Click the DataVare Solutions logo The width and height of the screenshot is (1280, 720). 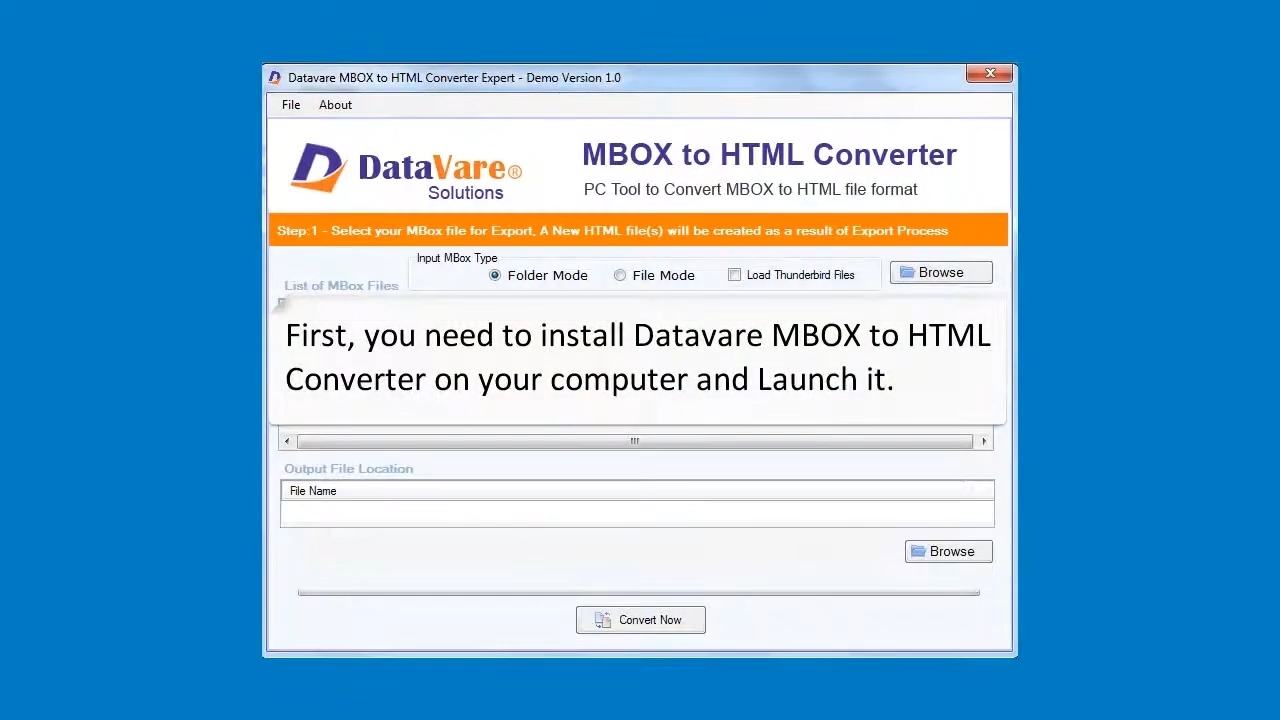(406, 170)
